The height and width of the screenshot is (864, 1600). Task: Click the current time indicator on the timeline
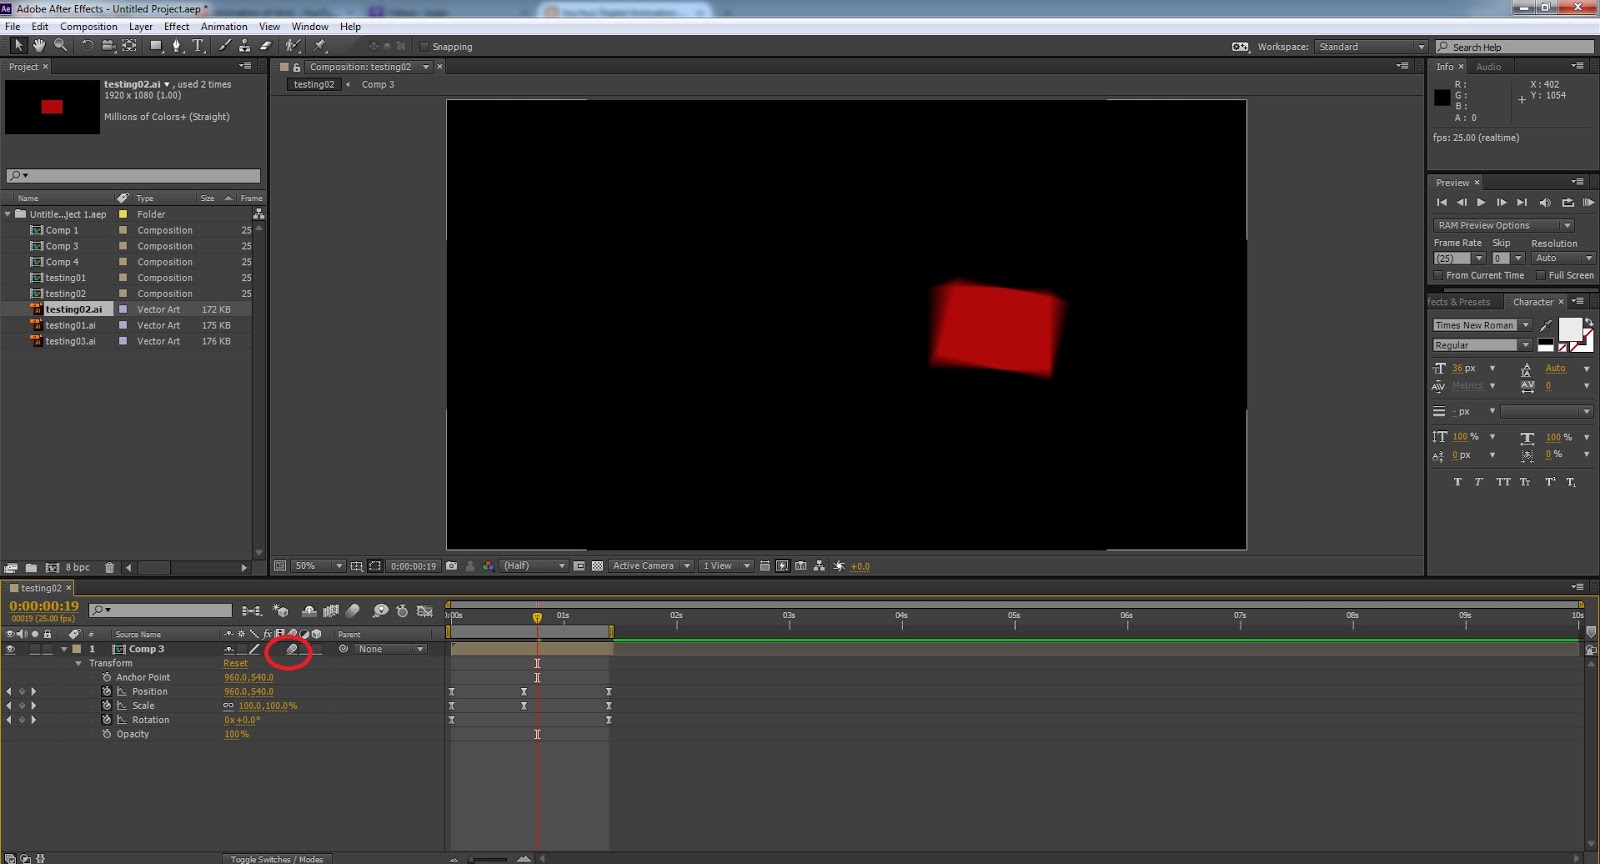coord(537,617)
